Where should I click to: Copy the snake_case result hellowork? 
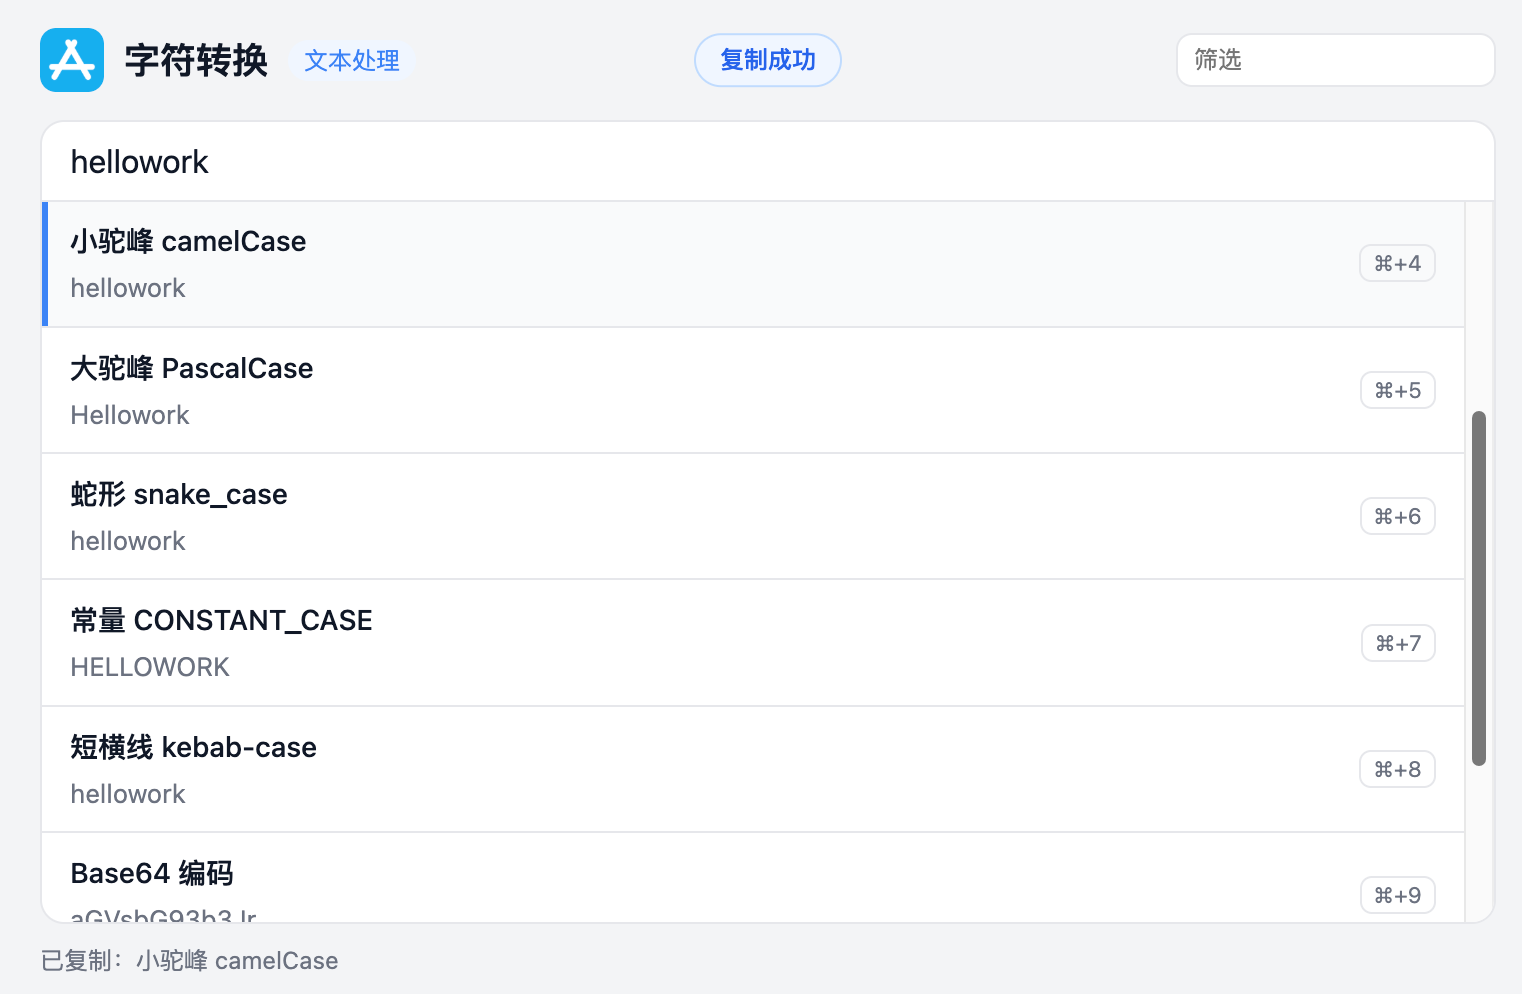point(128,541)
